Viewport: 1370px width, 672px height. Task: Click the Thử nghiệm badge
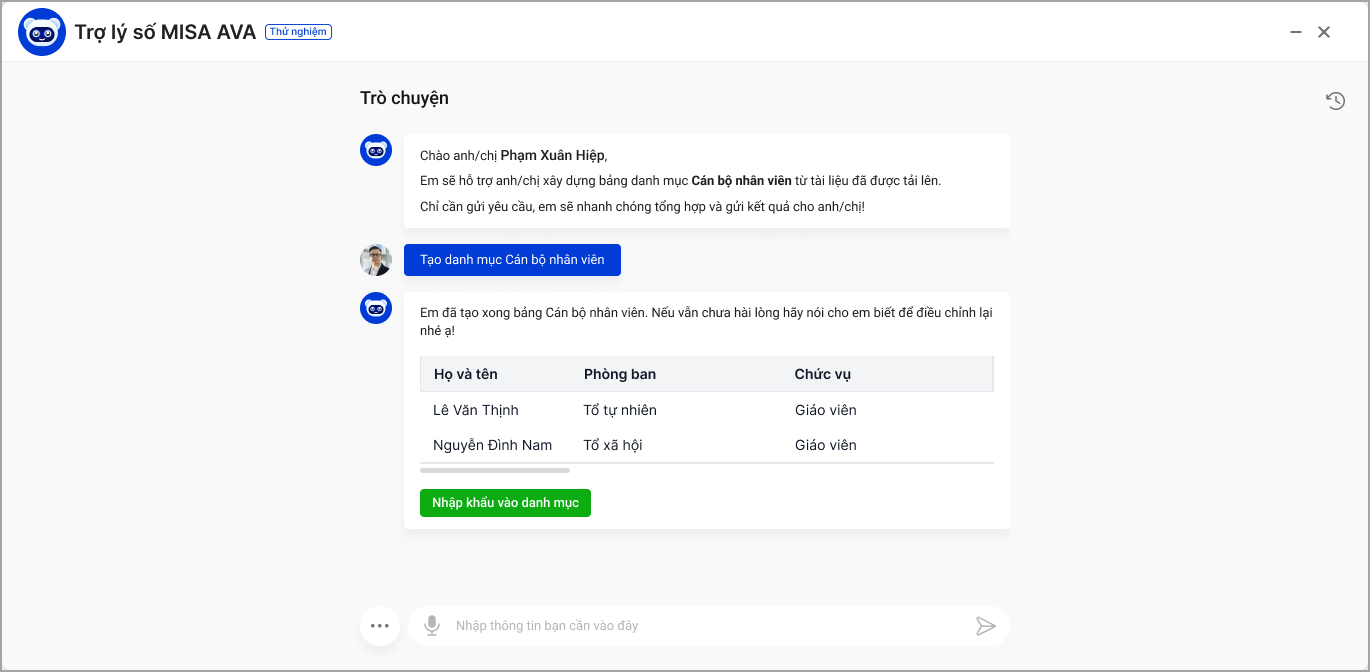(298, 32)
